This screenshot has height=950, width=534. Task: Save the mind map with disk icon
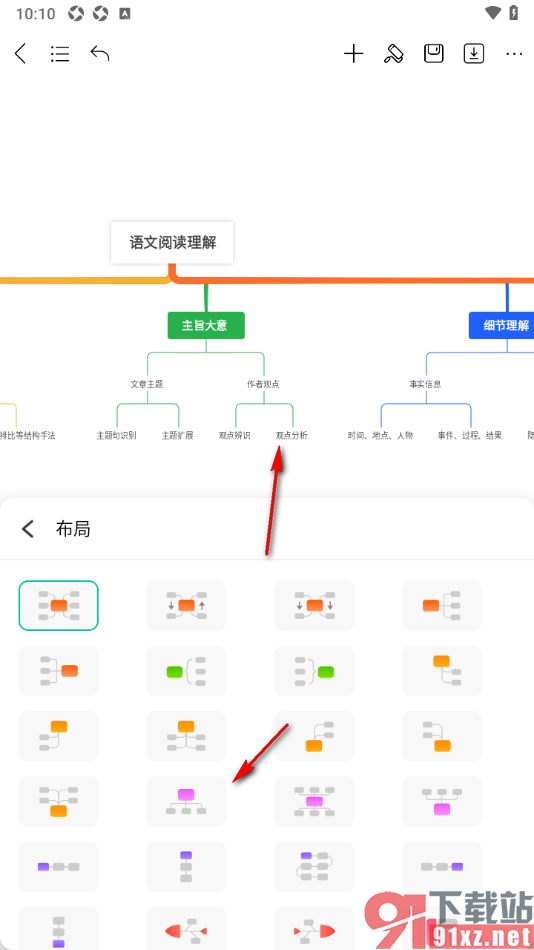click(x=433, y=54)
